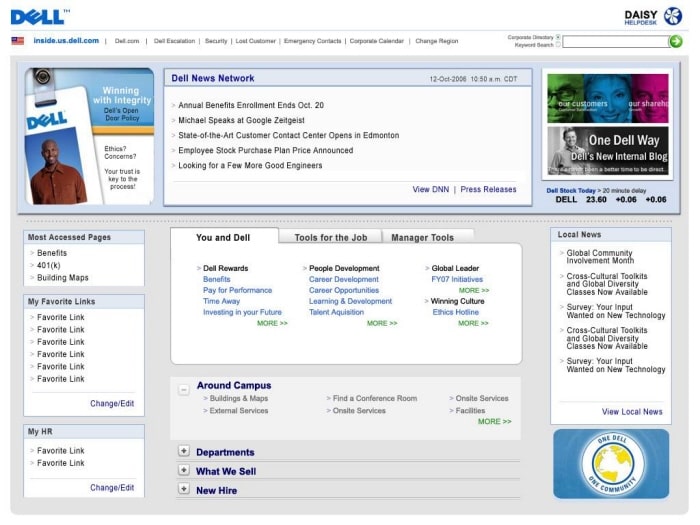Open Lost Customer link in navigation

click(255, 41)
